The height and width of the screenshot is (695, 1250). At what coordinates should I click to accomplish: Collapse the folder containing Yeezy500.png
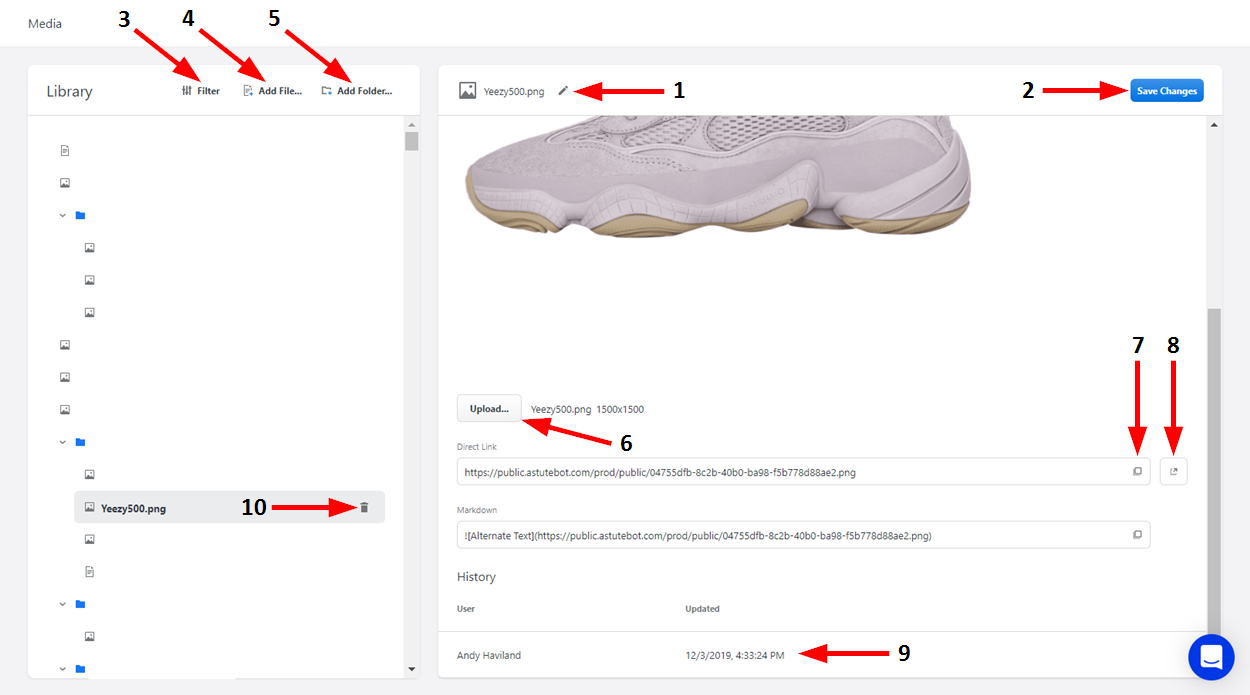tap(63, 442)
